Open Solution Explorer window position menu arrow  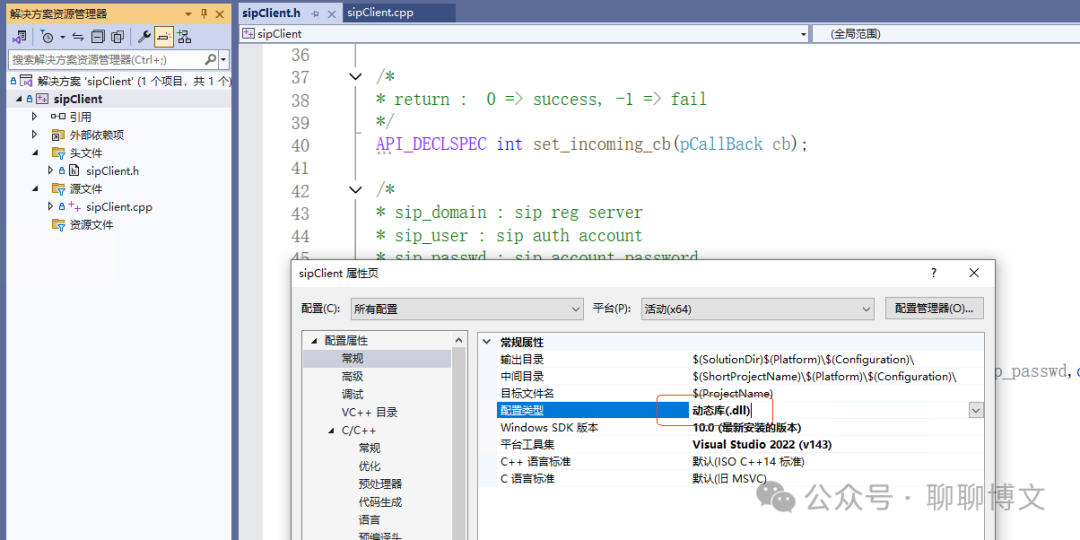(189, 14)
